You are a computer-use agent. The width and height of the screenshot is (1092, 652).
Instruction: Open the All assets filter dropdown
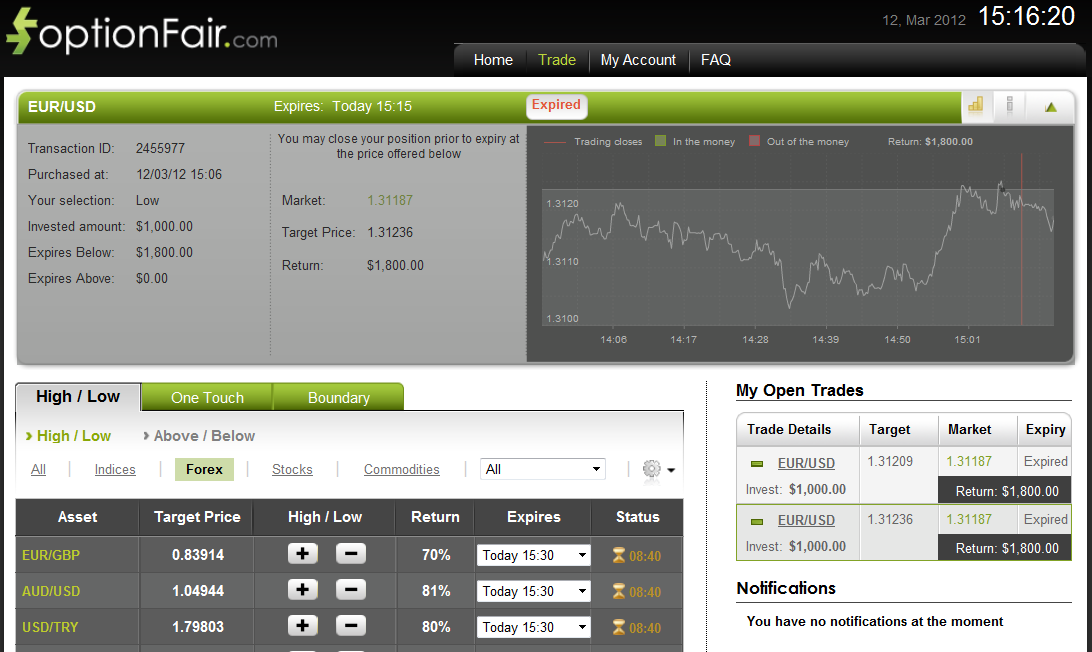[x=542, y=468]
